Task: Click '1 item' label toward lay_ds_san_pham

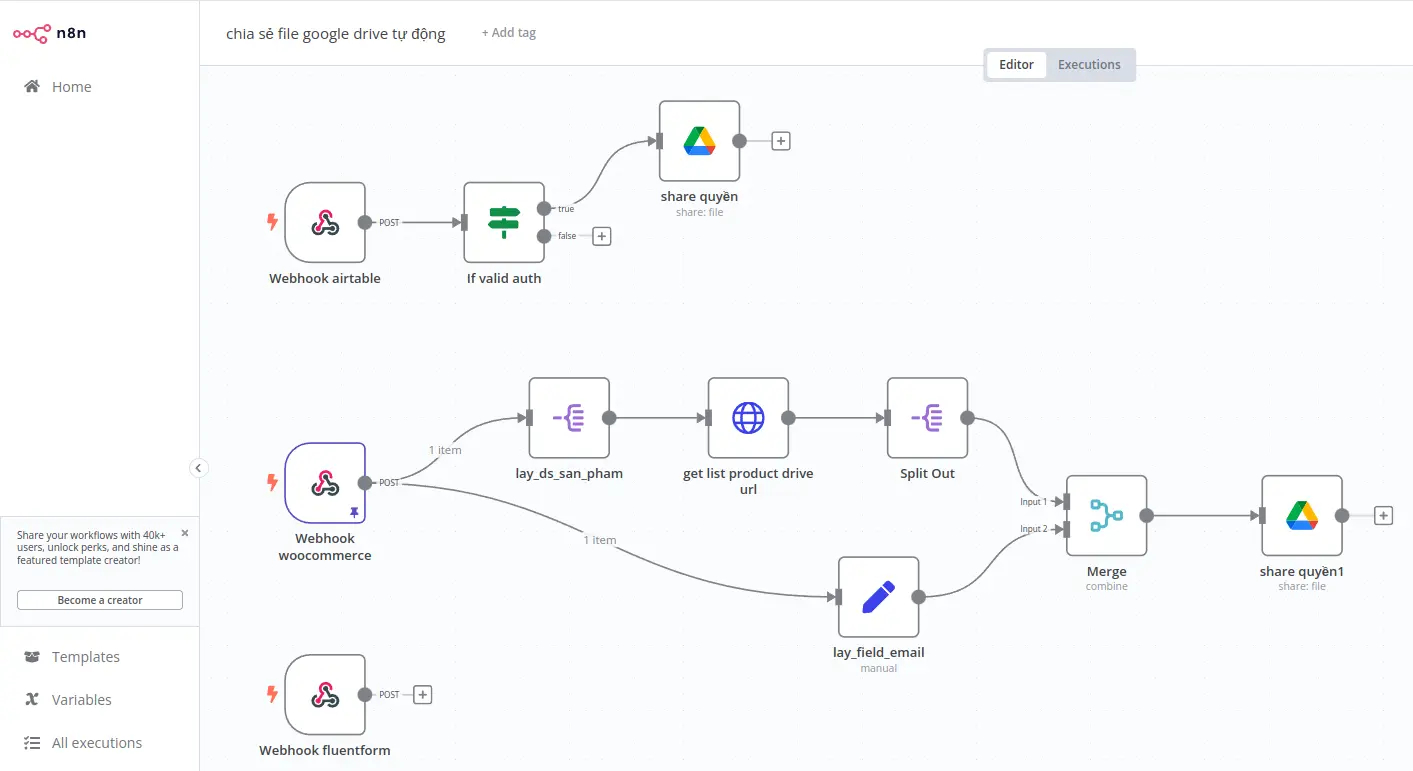Action: point(445,450)
